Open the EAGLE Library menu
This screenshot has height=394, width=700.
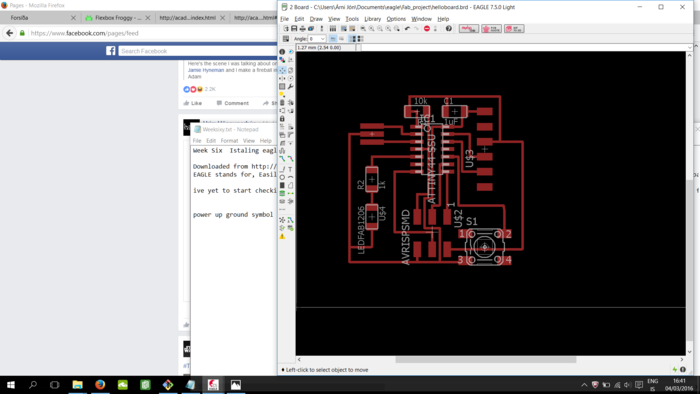(x=372, y=19)
